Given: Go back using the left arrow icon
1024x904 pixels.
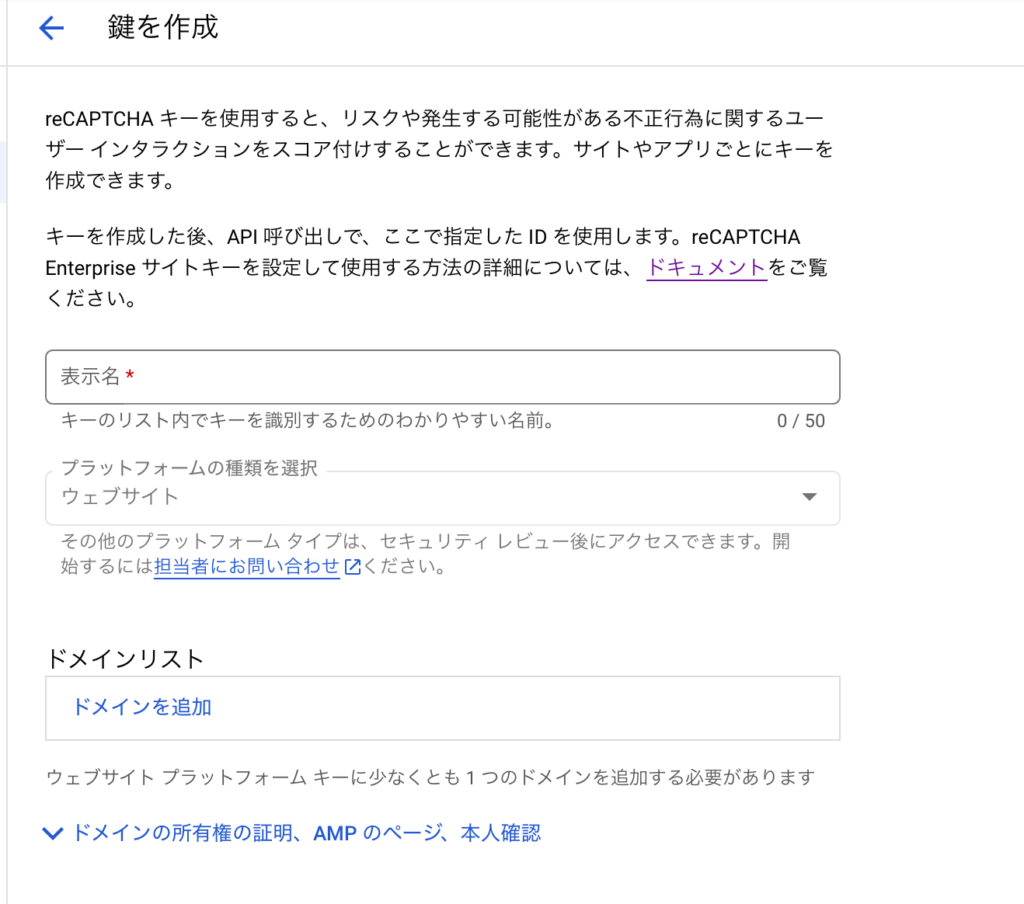Looking at the screenshot, I should coord(50,28).
